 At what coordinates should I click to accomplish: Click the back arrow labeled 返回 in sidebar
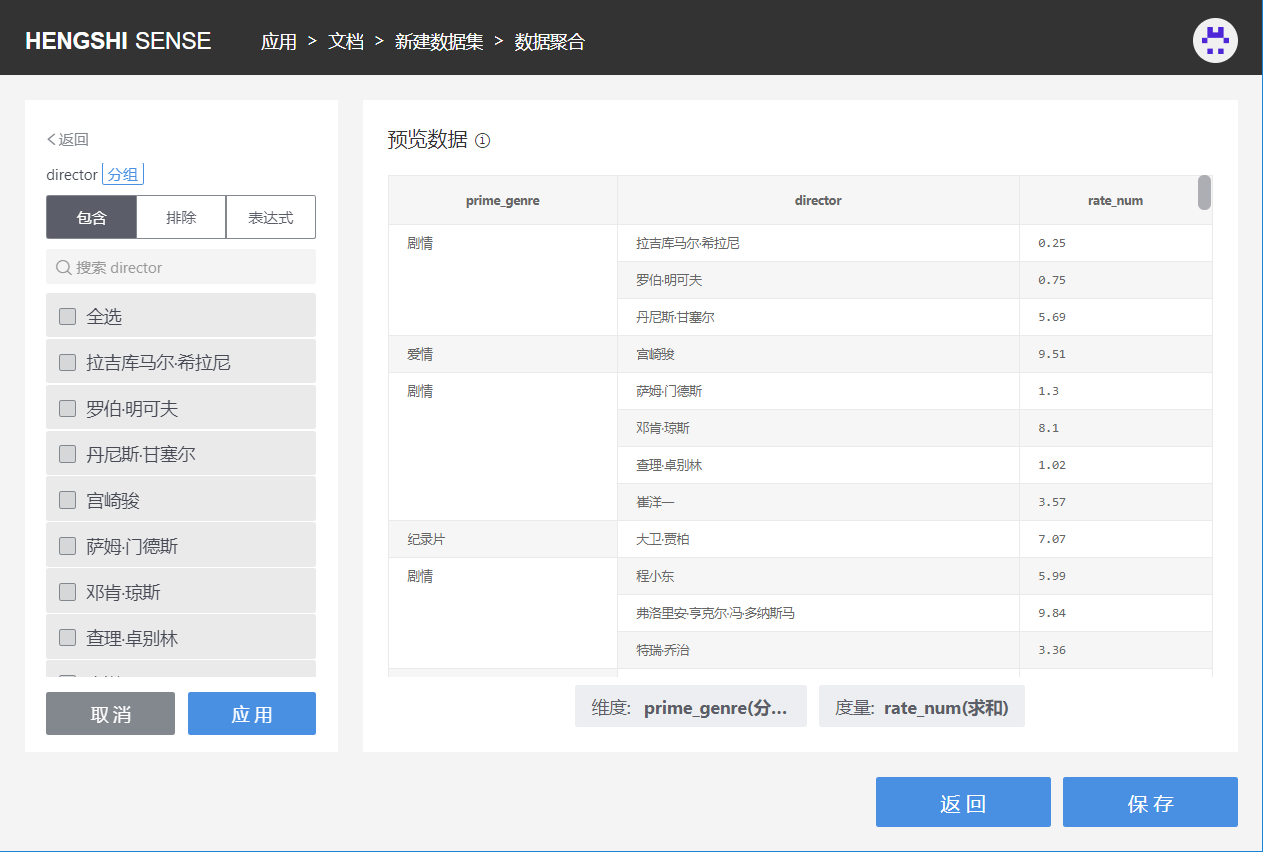(68, 140)
